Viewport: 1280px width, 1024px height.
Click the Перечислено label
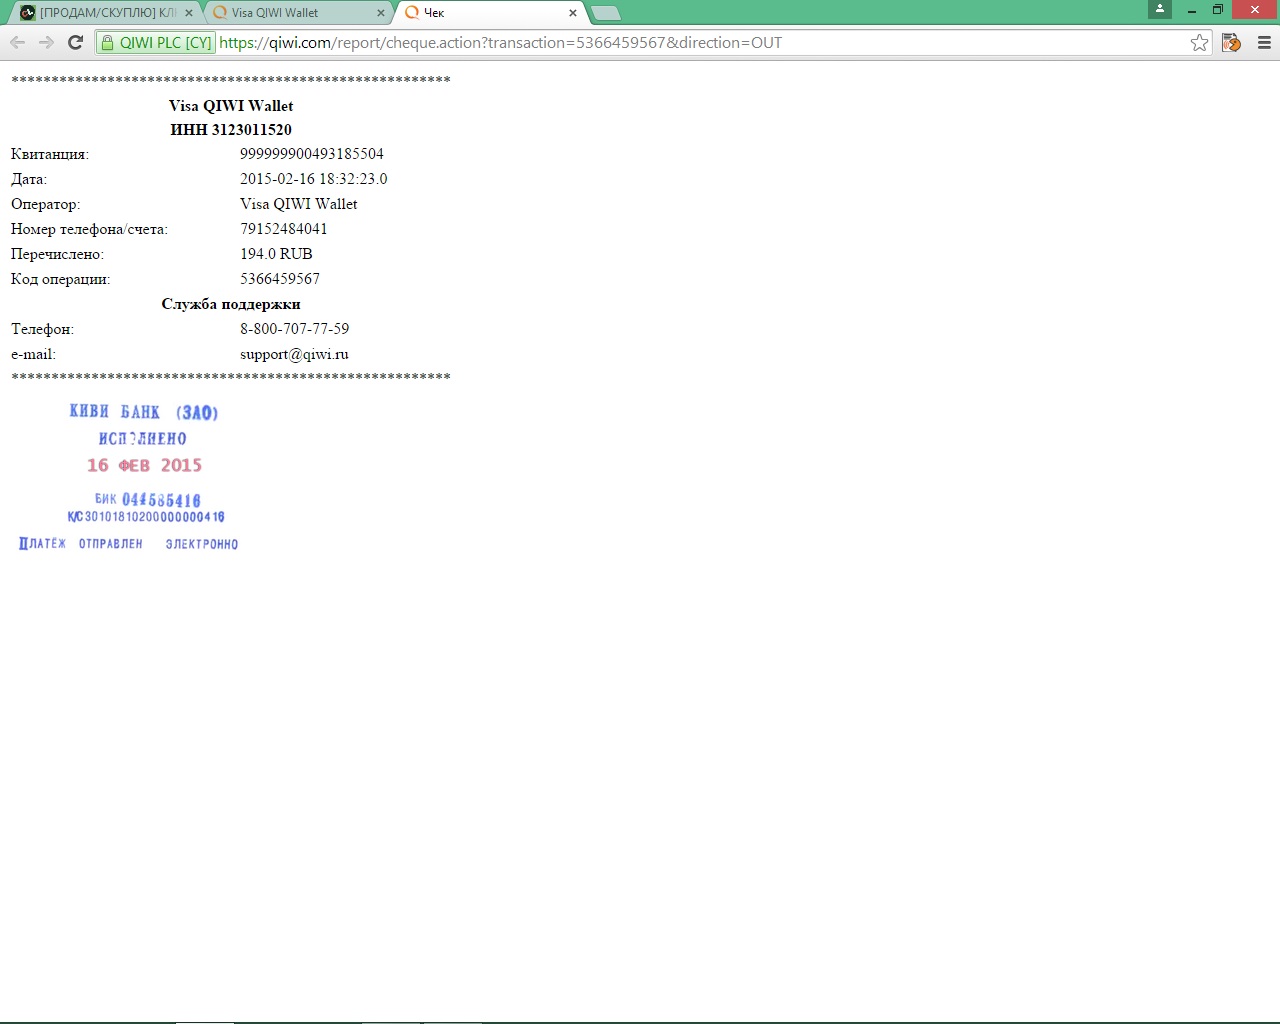[57, 254]
